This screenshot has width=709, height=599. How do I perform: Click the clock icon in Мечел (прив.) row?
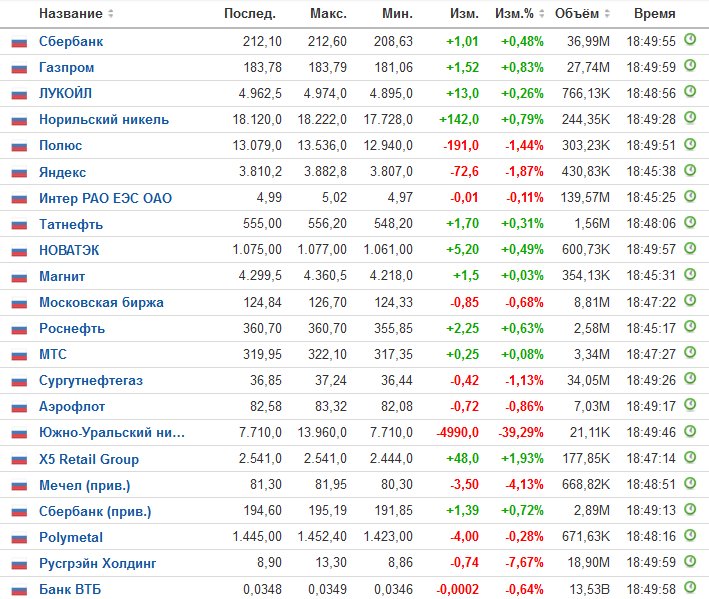[x=690, y=483]
